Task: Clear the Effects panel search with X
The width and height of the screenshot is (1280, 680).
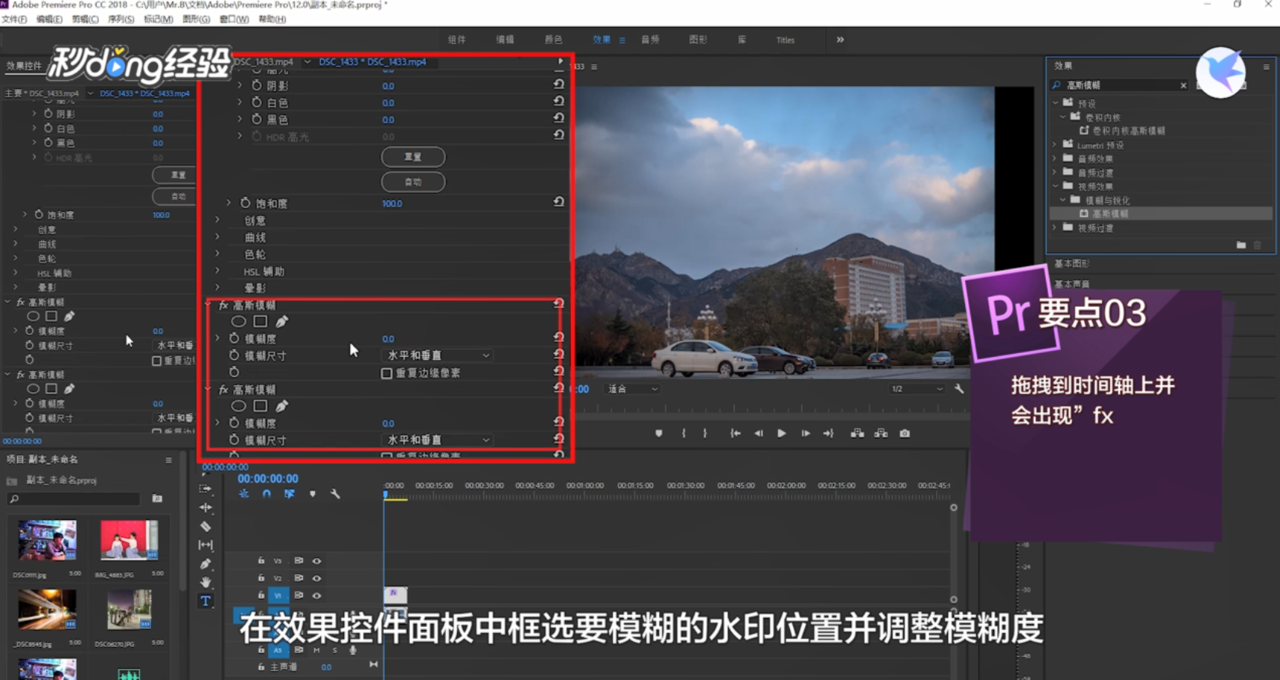Action: pyautogui.click(x=1183, y=86)
